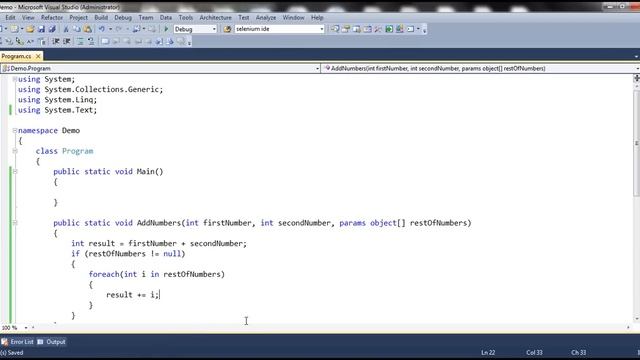This screenshot has width=640, height=360.
Task: Open the active documents list arrow
Action: 636,56
